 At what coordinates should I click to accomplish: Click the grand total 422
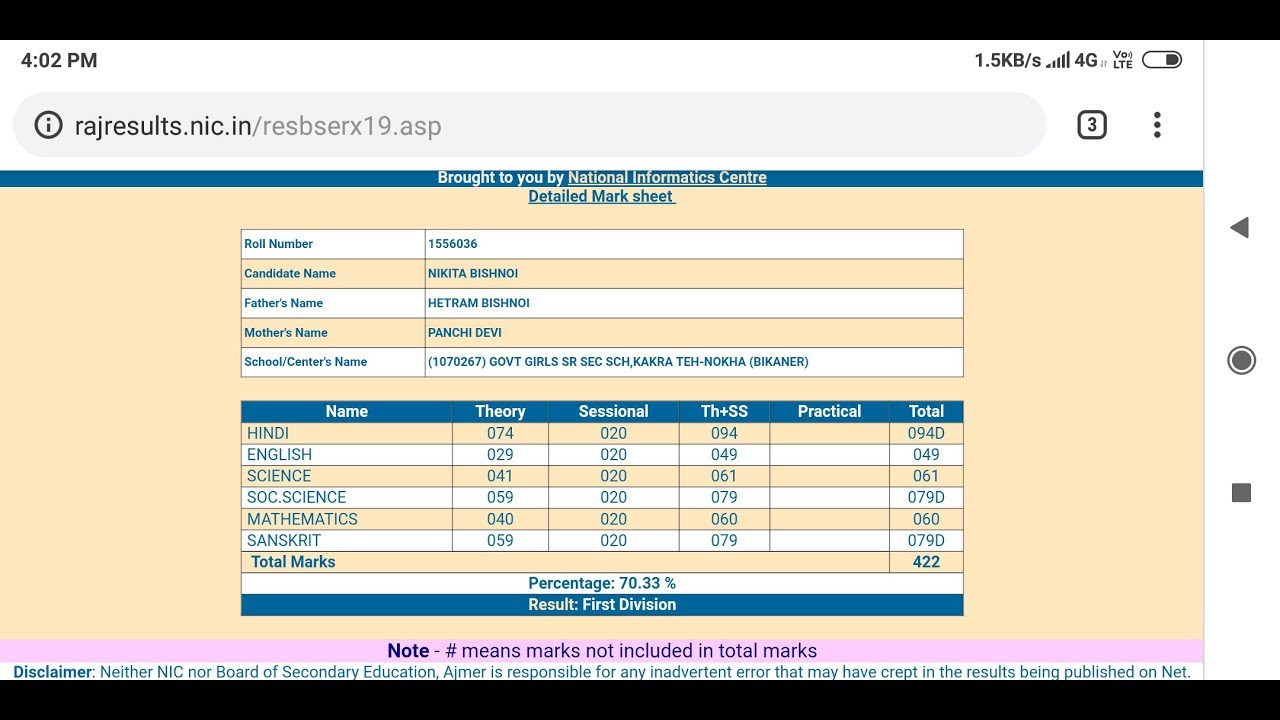point(926,562)
